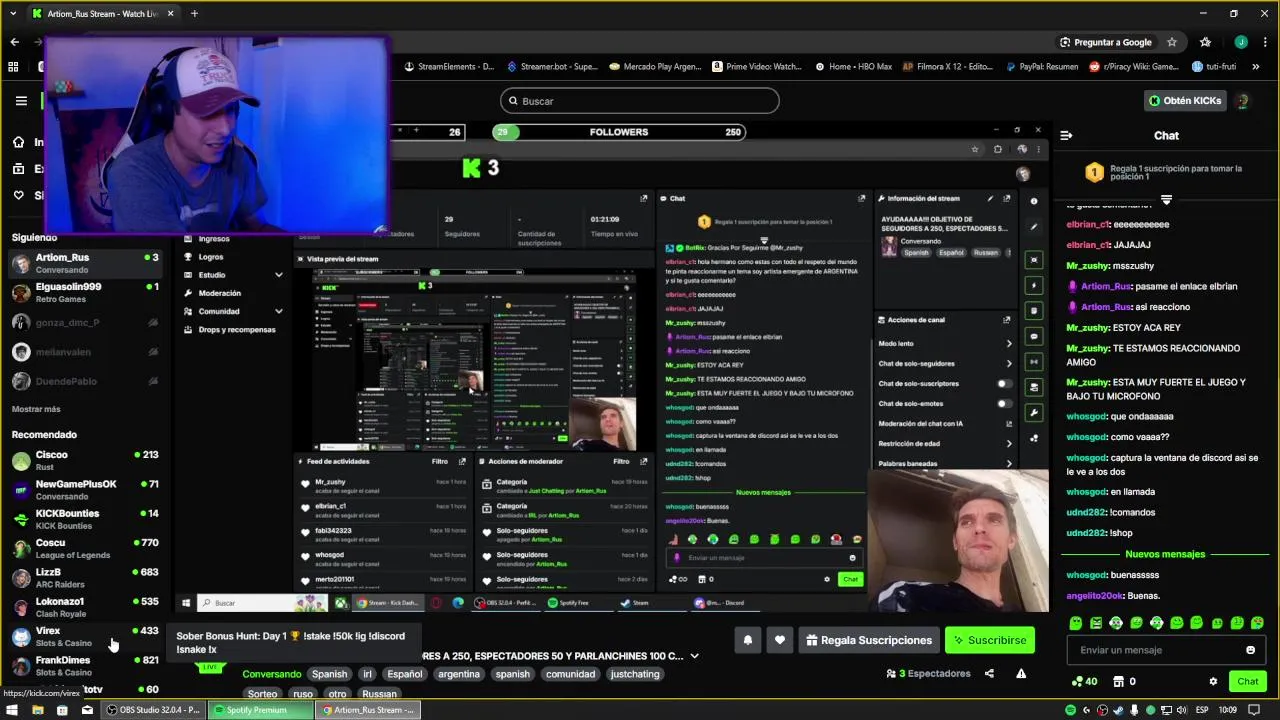Open the Kick hamburger menu
The image size is (1280, 720).
[x=21, y=101]
